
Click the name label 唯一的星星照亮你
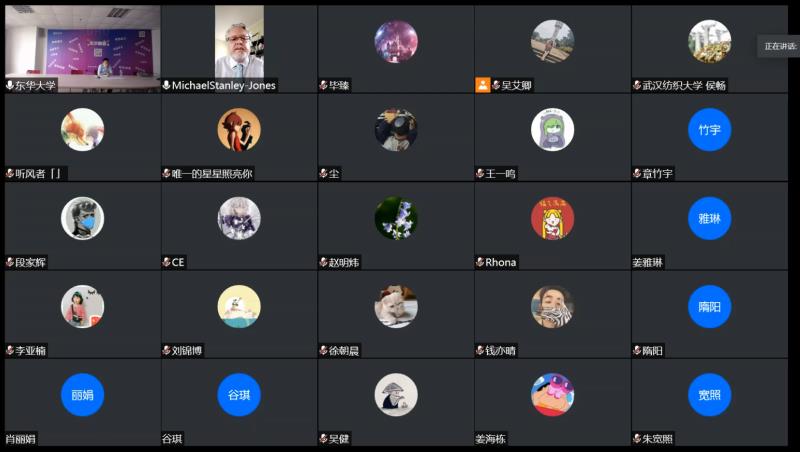[x=212, y=174]
